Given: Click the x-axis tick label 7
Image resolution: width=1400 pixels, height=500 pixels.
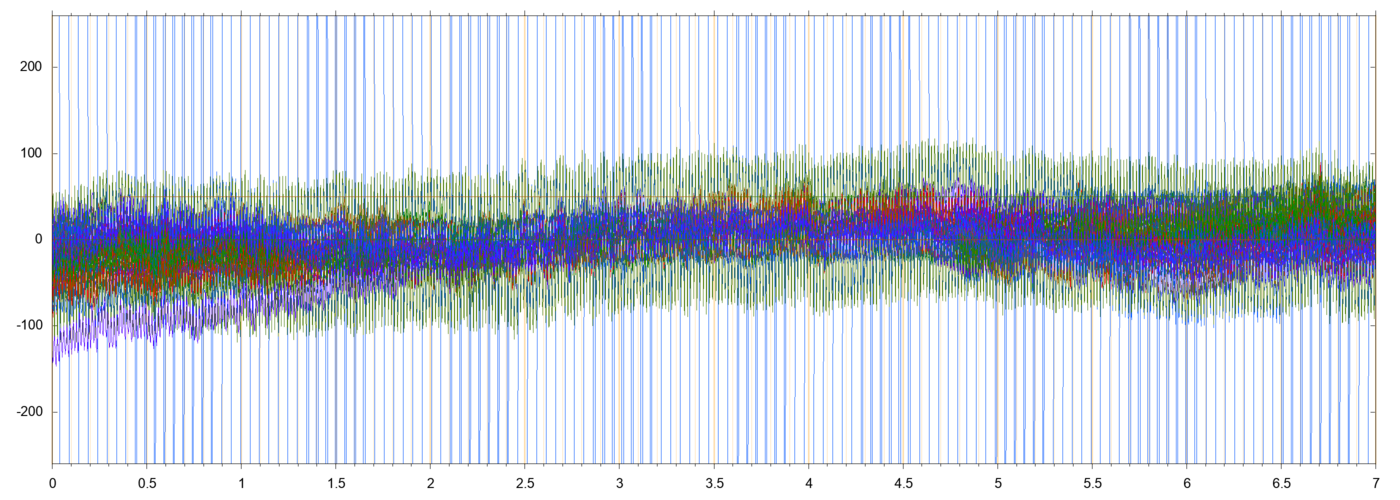Looking at the screenshot, I should (1375, 482).
